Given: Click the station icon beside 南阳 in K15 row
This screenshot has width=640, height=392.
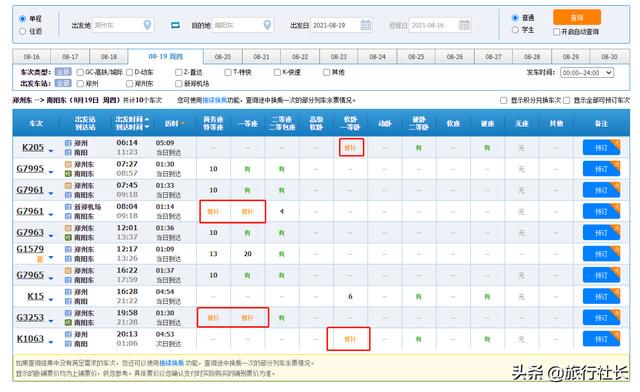Looking at the screenshot, I should pyautogui.click(x=68, y=301).
